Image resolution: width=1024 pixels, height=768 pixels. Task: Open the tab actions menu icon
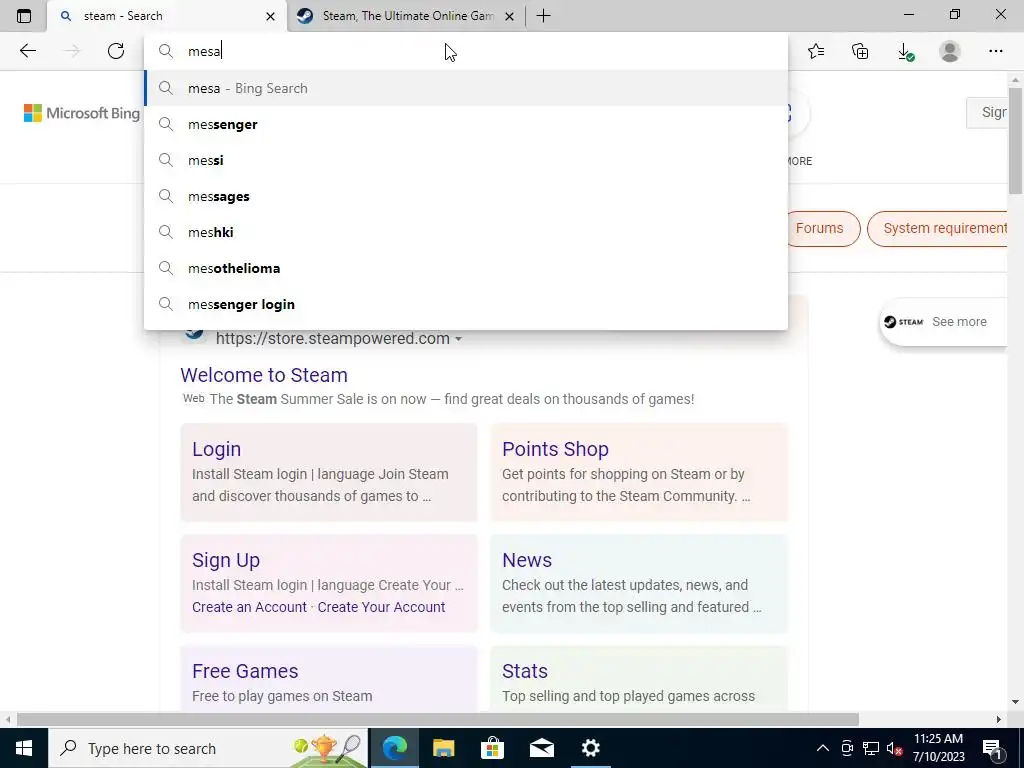tap(24, 16)
